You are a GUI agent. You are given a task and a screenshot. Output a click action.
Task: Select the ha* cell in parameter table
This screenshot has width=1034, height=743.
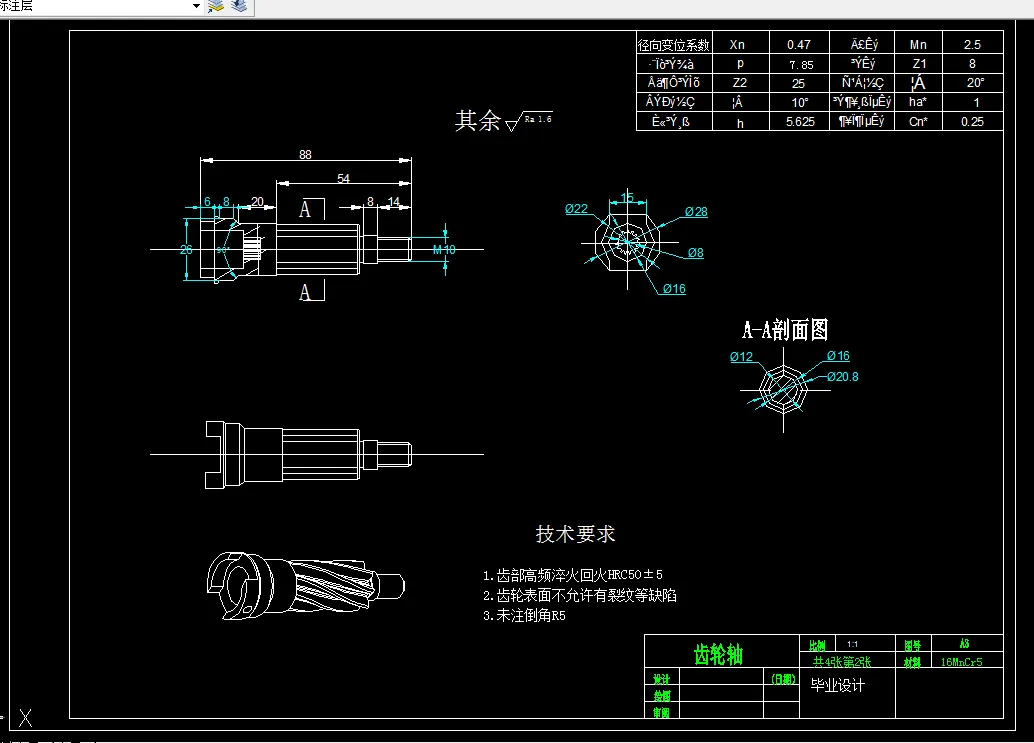pyautogui.click(x=917, y=102)
